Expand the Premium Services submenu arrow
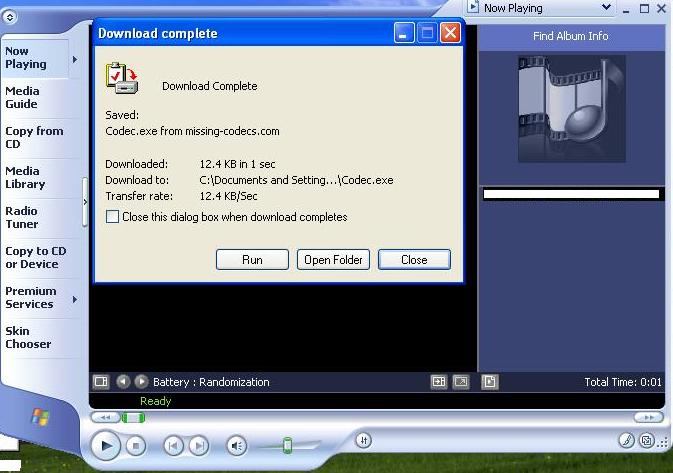Screen dimensions: 673x473 pyautogui.click(x=75, y=299)
